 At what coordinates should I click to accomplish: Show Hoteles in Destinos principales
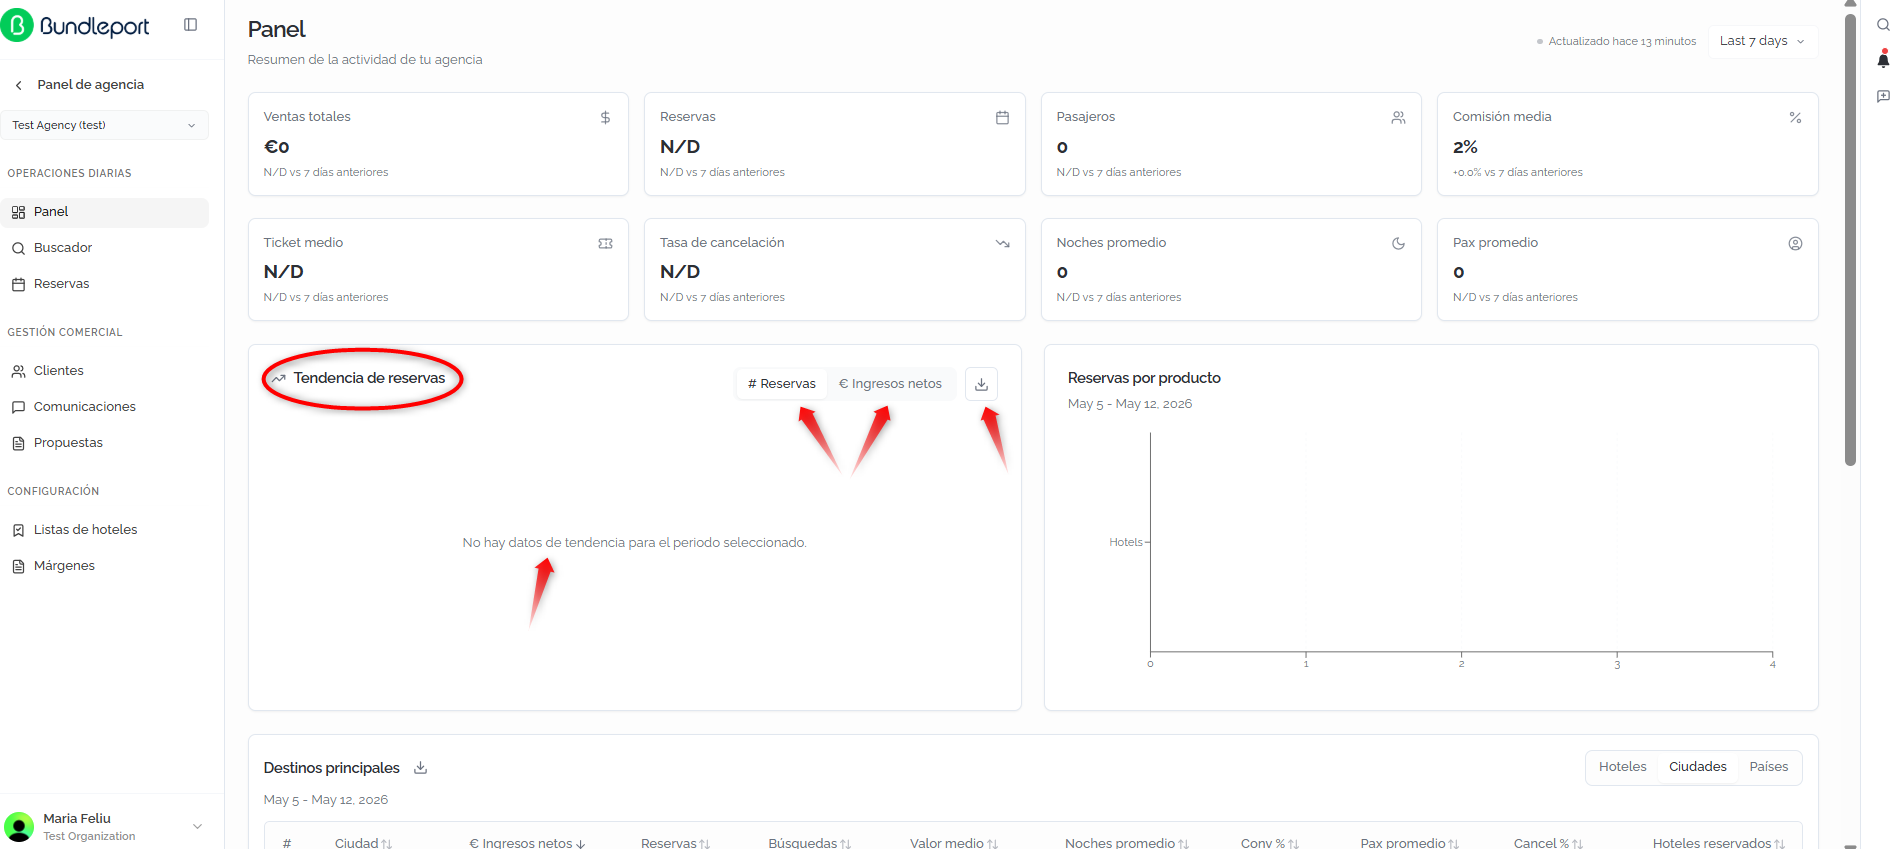tap(1622, 767)
